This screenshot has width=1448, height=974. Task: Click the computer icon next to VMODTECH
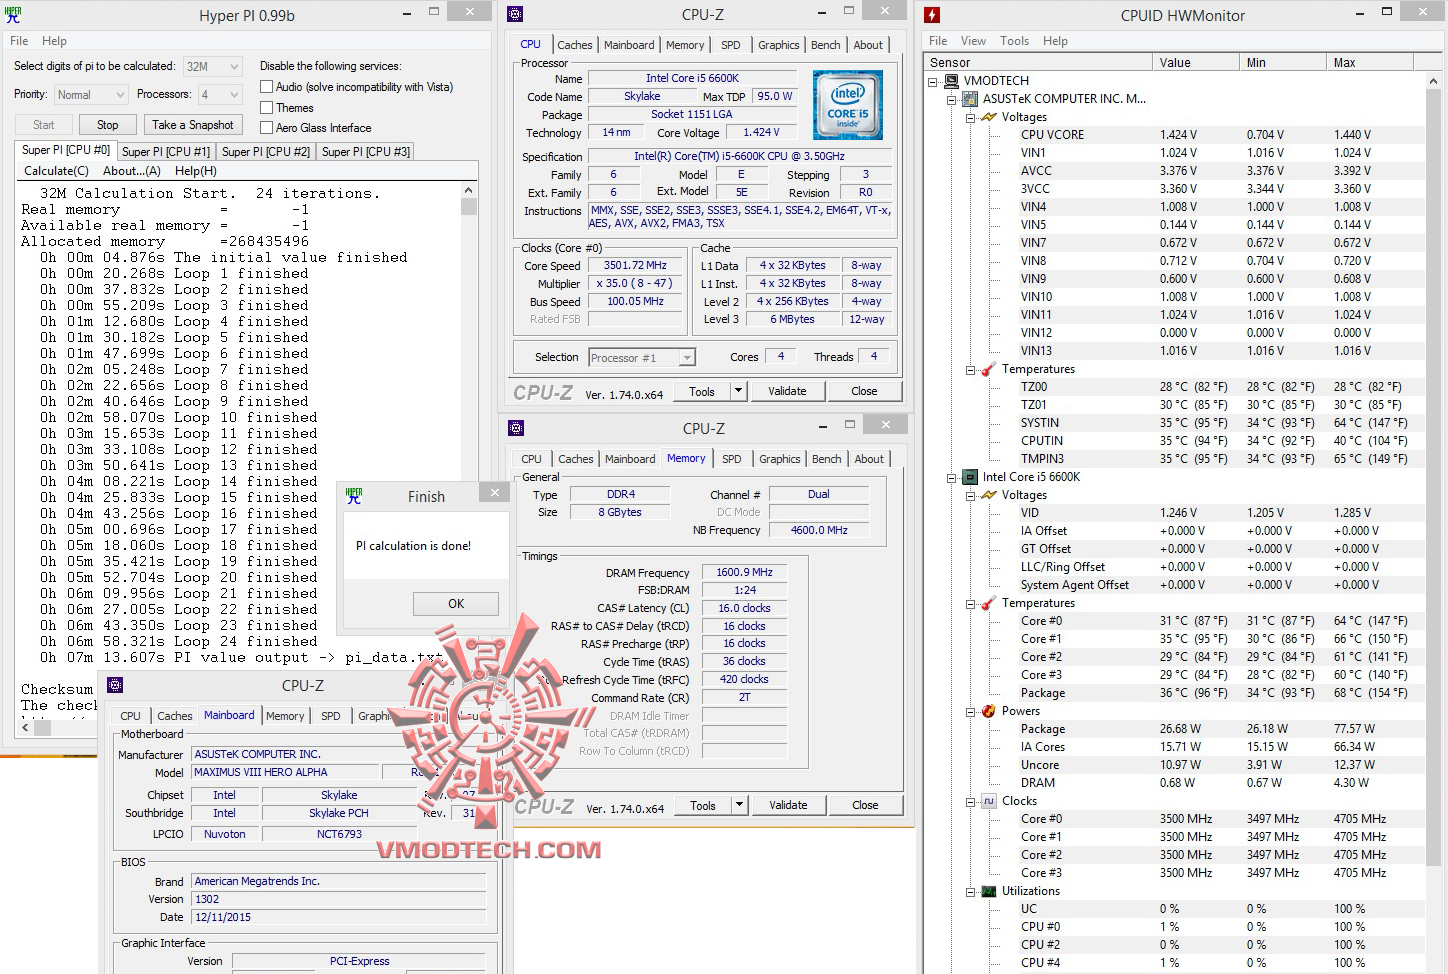click(x=951, y=81)
